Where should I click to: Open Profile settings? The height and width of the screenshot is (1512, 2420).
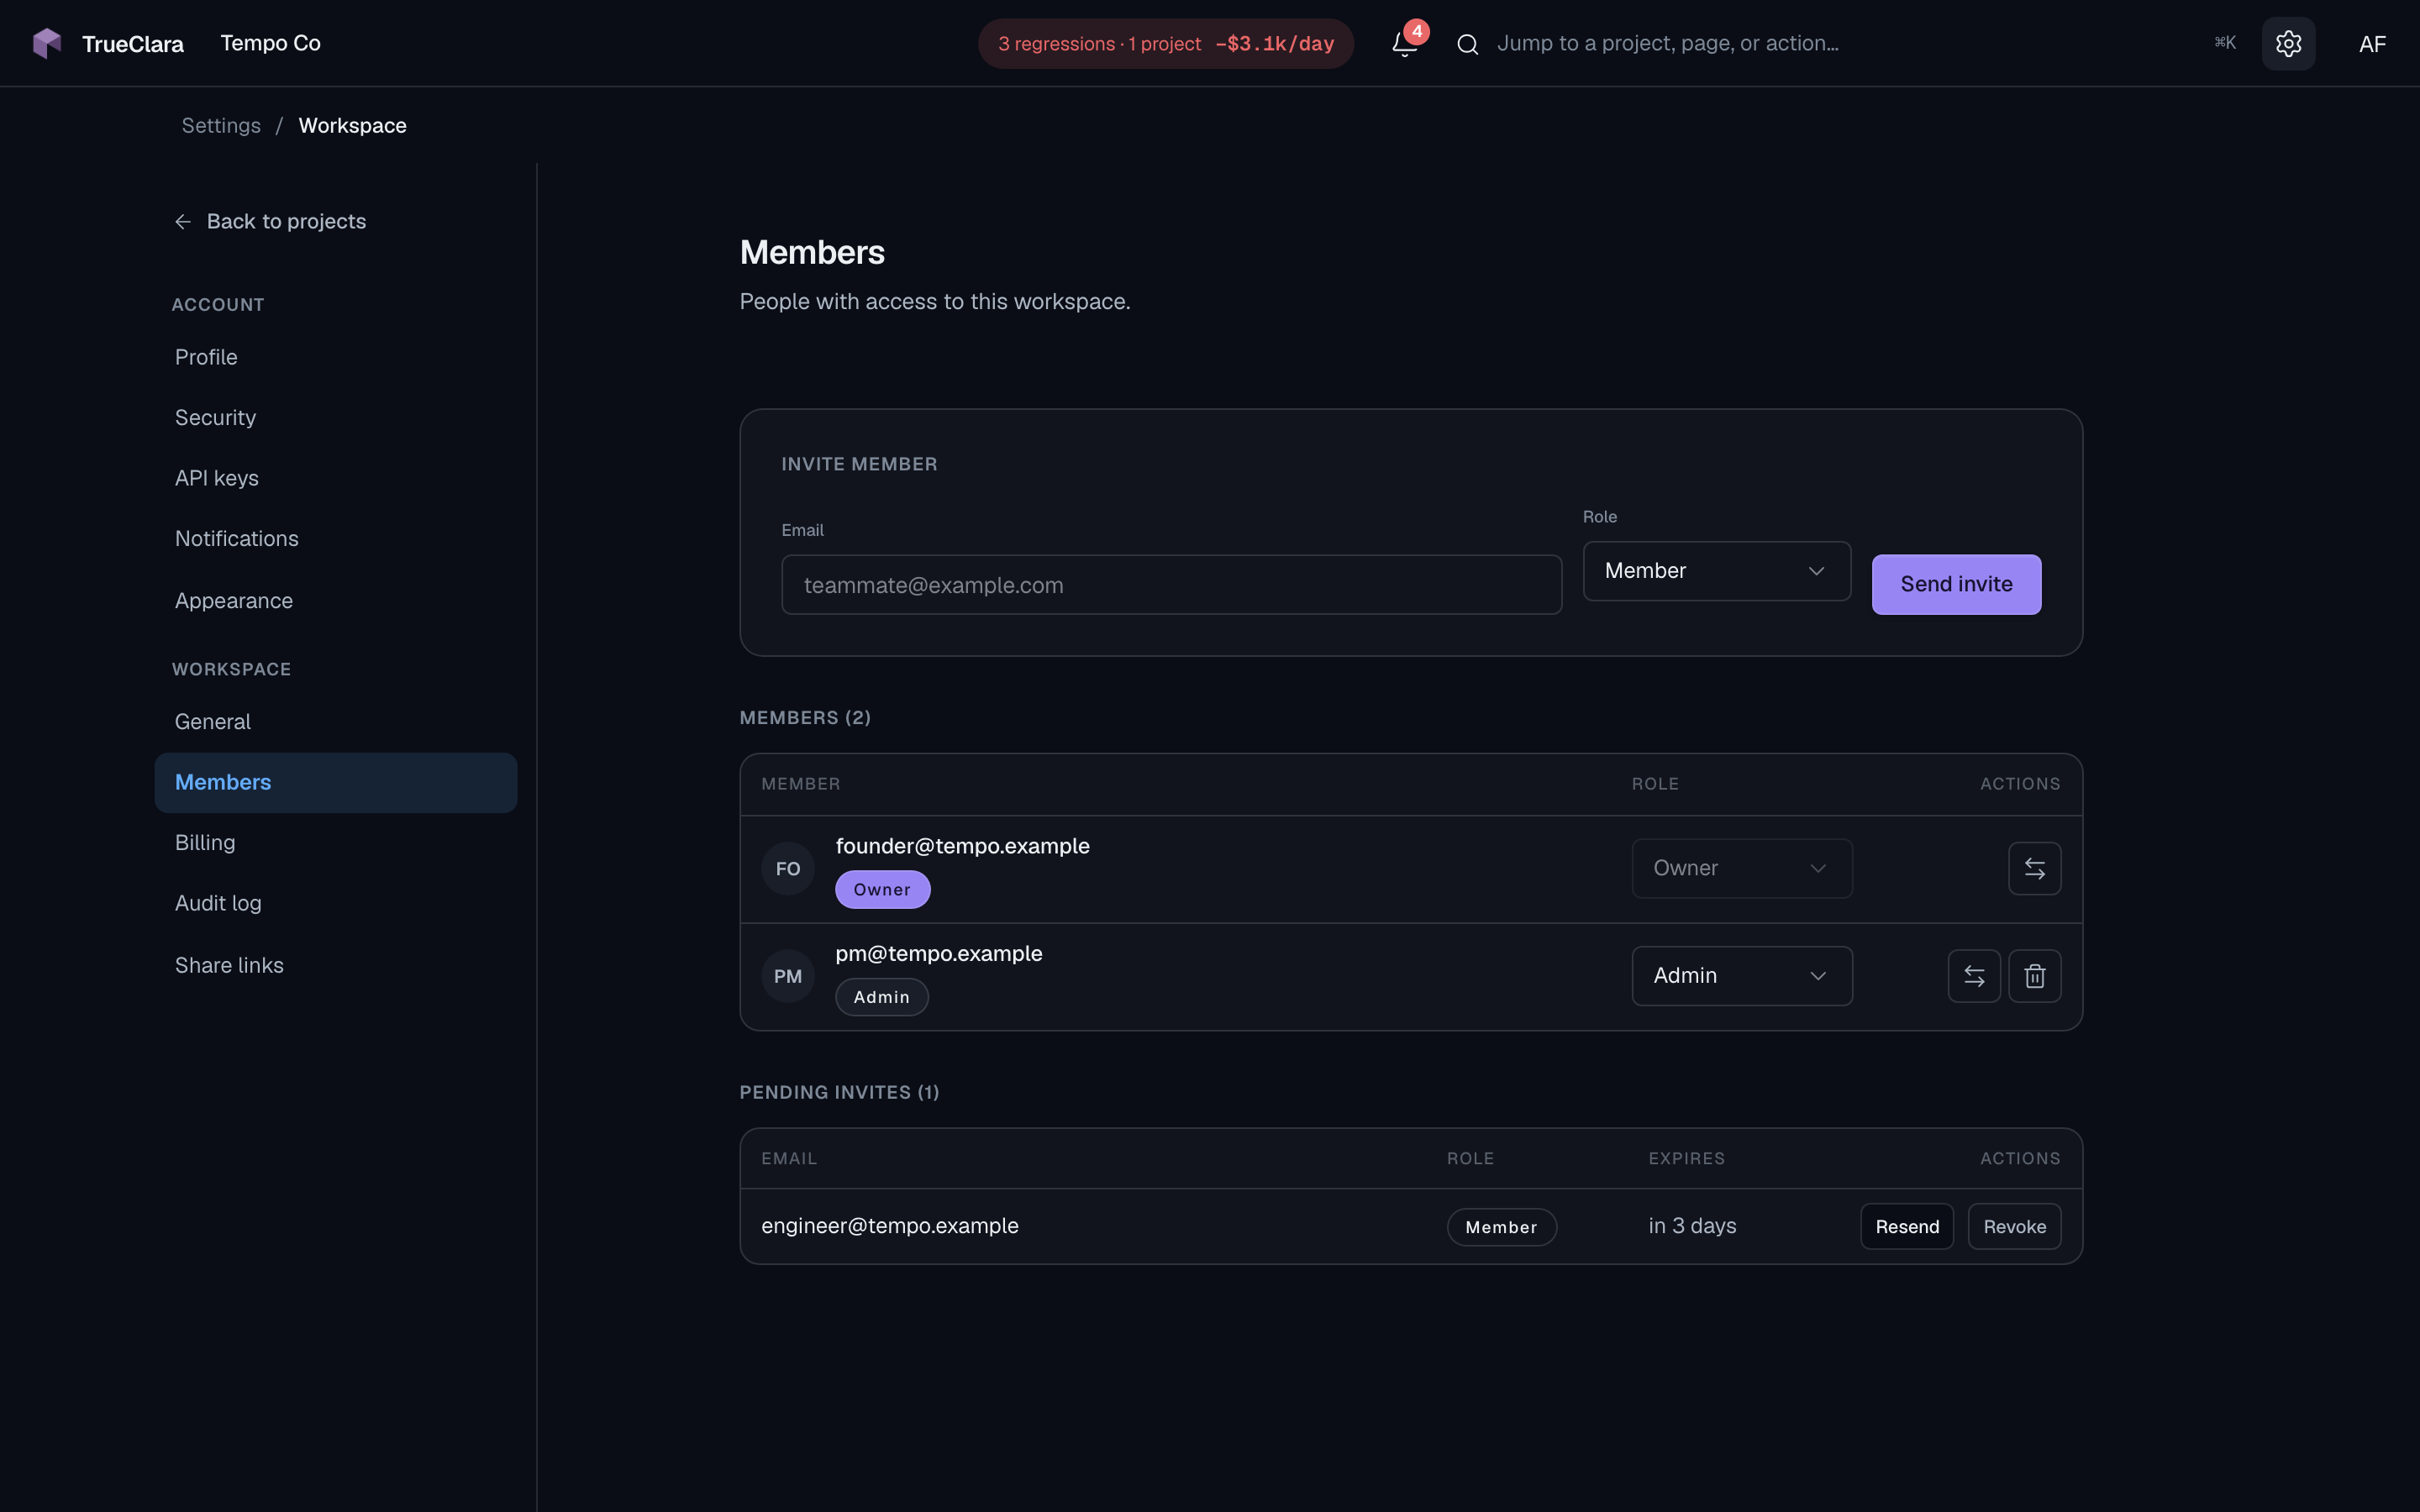pyautogui.click(x=336, y=357)
